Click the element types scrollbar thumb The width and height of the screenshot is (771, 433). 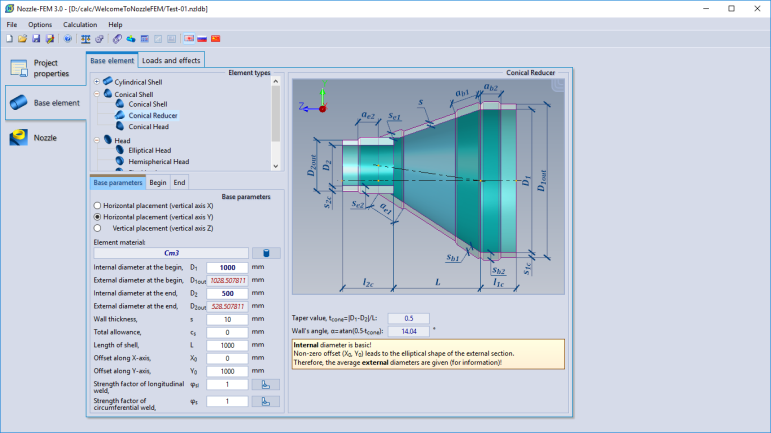coord(275,114)
